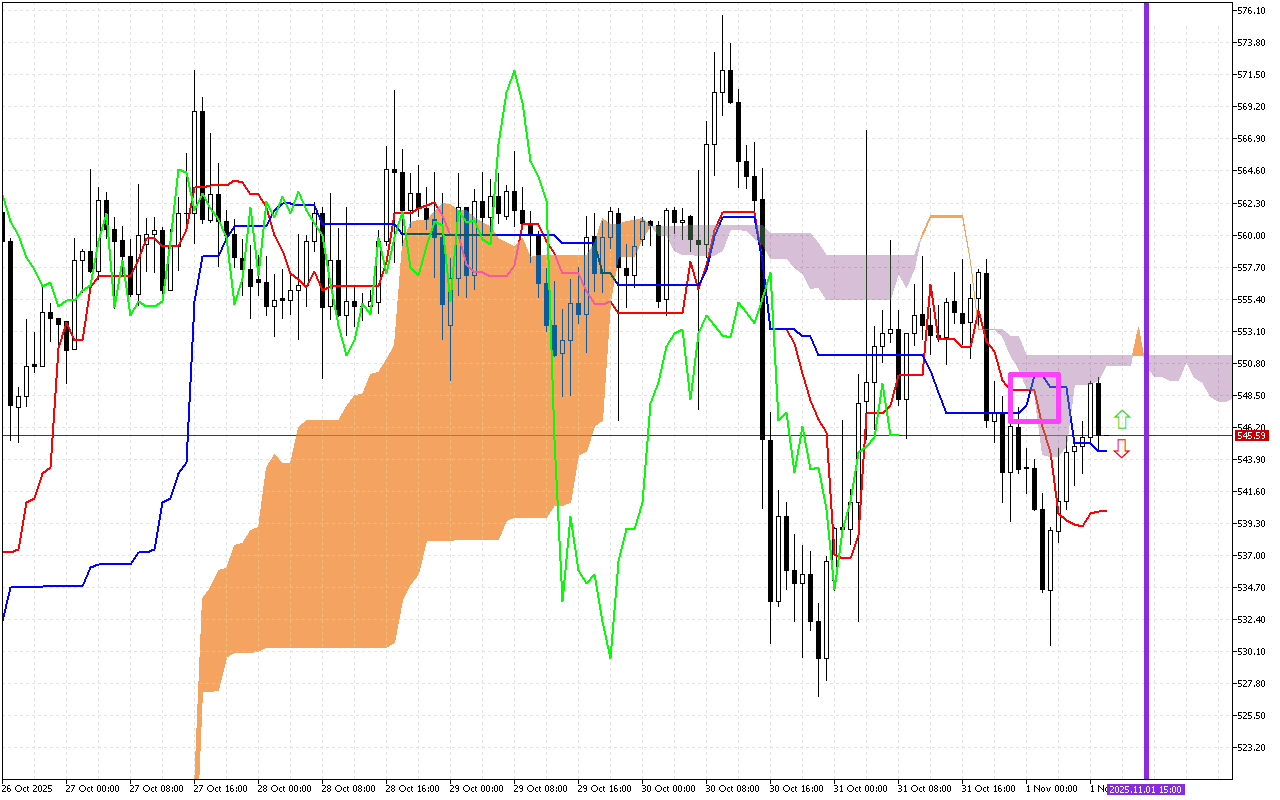Click the 560.00 price scale label
This screenshot has width=1280, height=800.
(x=1251, y=236)
